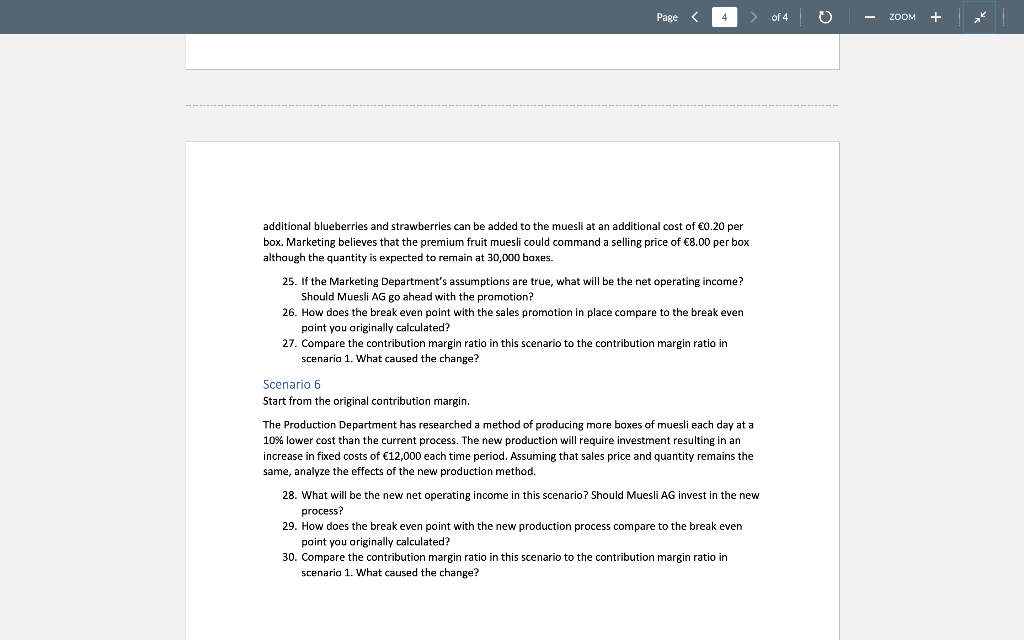Advance to the next page
Image resolution: width=1024 pixels, height=640 pixels.
753,16
